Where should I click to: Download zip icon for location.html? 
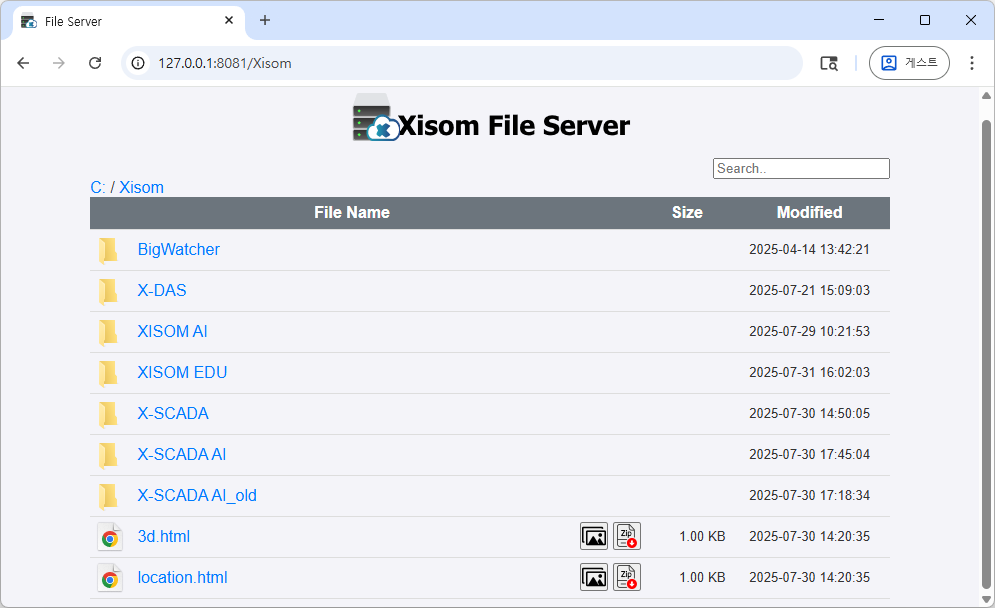pos(627,578)
